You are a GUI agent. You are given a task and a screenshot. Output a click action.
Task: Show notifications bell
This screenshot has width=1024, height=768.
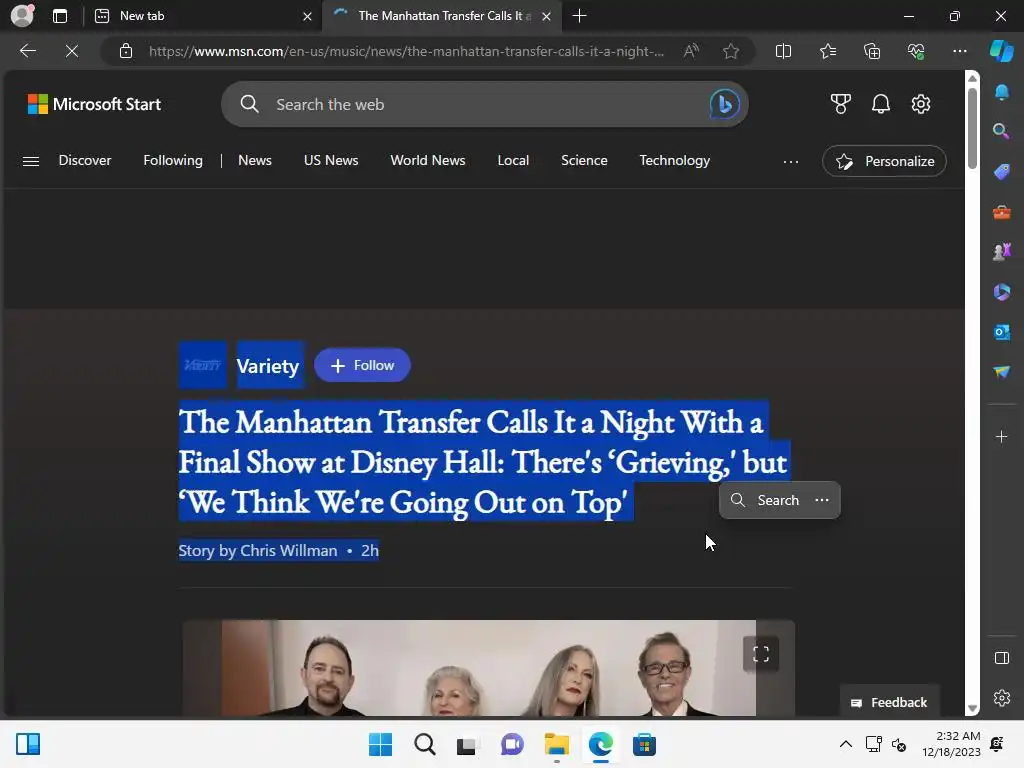[x=881, y=104]
